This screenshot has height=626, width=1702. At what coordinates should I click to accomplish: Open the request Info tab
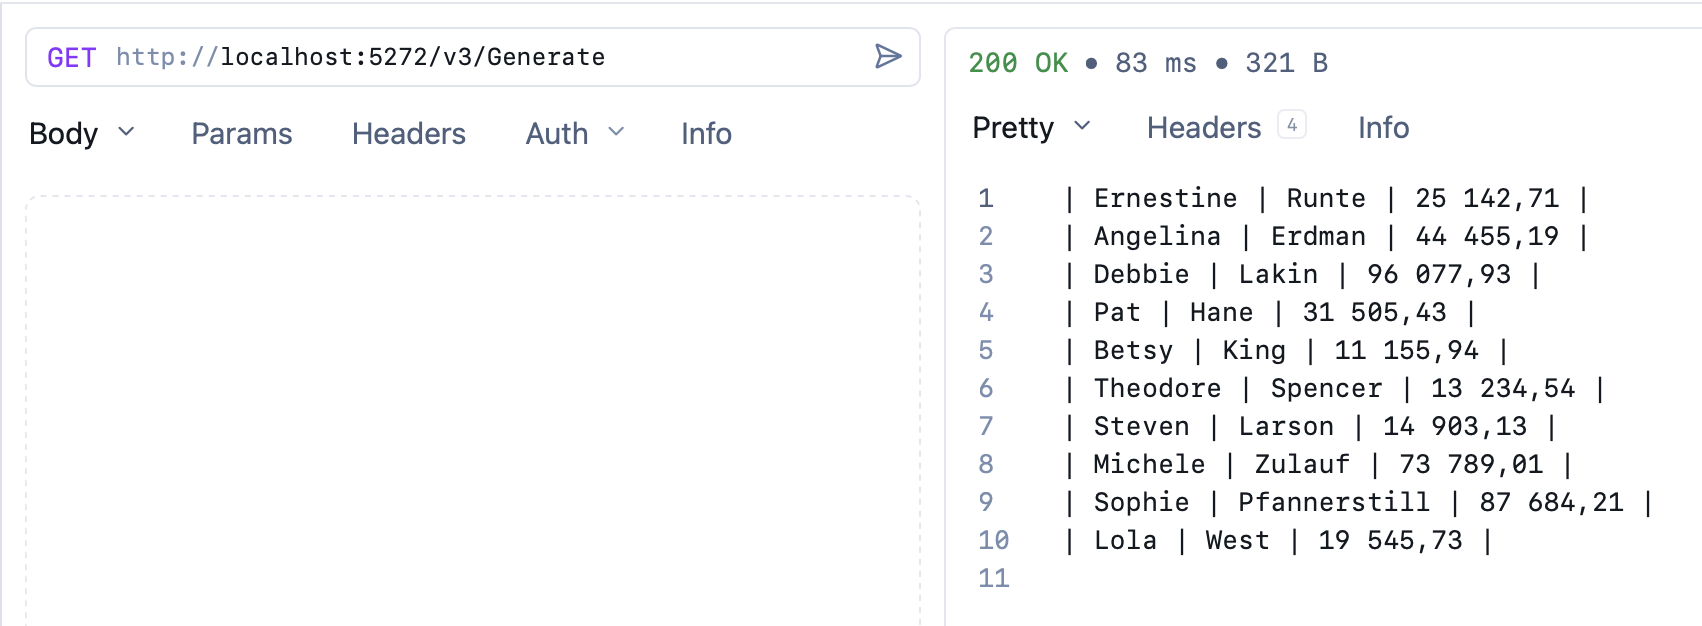tap(706, 134)
